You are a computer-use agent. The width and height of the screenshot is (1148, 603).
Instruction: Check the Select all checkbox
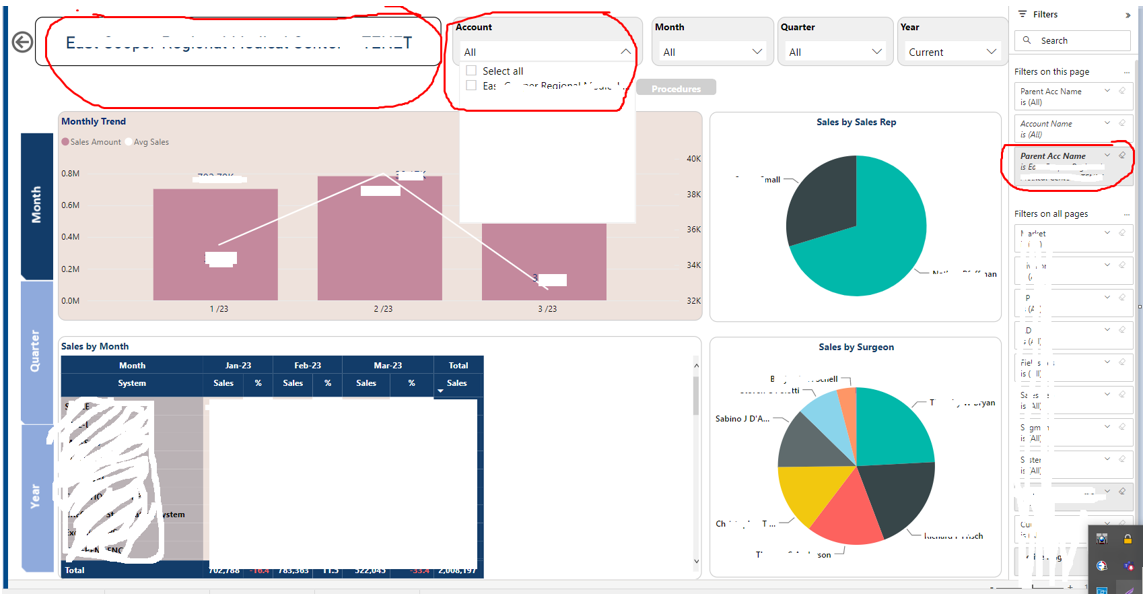472,70
